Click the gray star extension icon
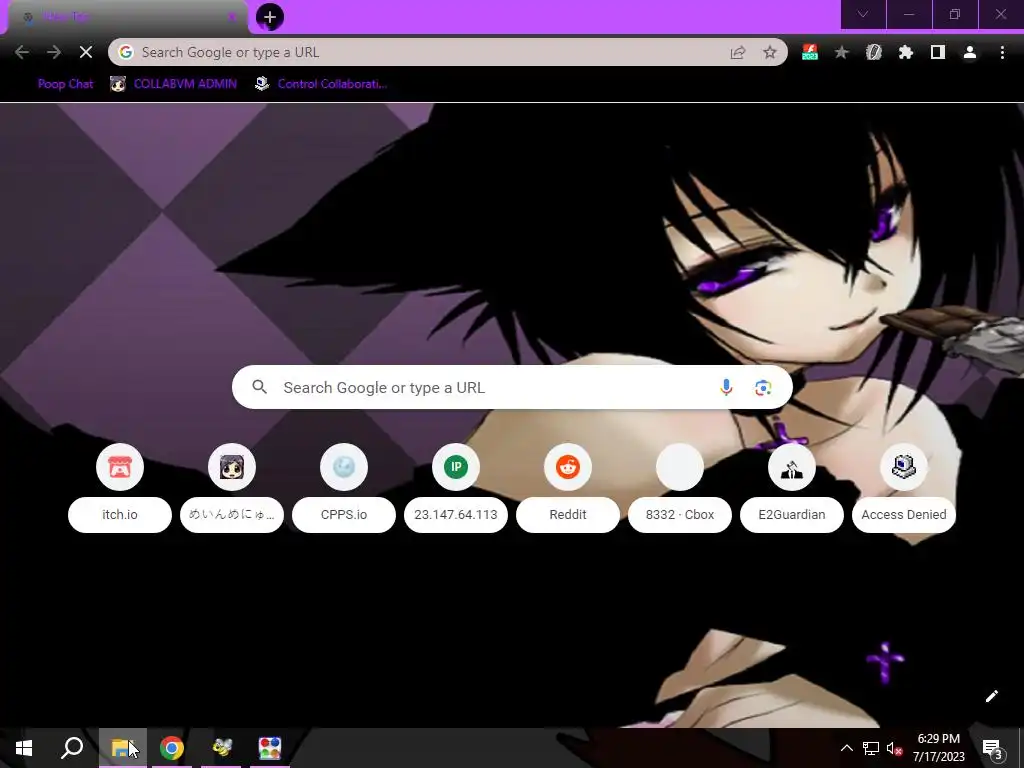Screen dimensions: 1024x768 coord(842,52)
